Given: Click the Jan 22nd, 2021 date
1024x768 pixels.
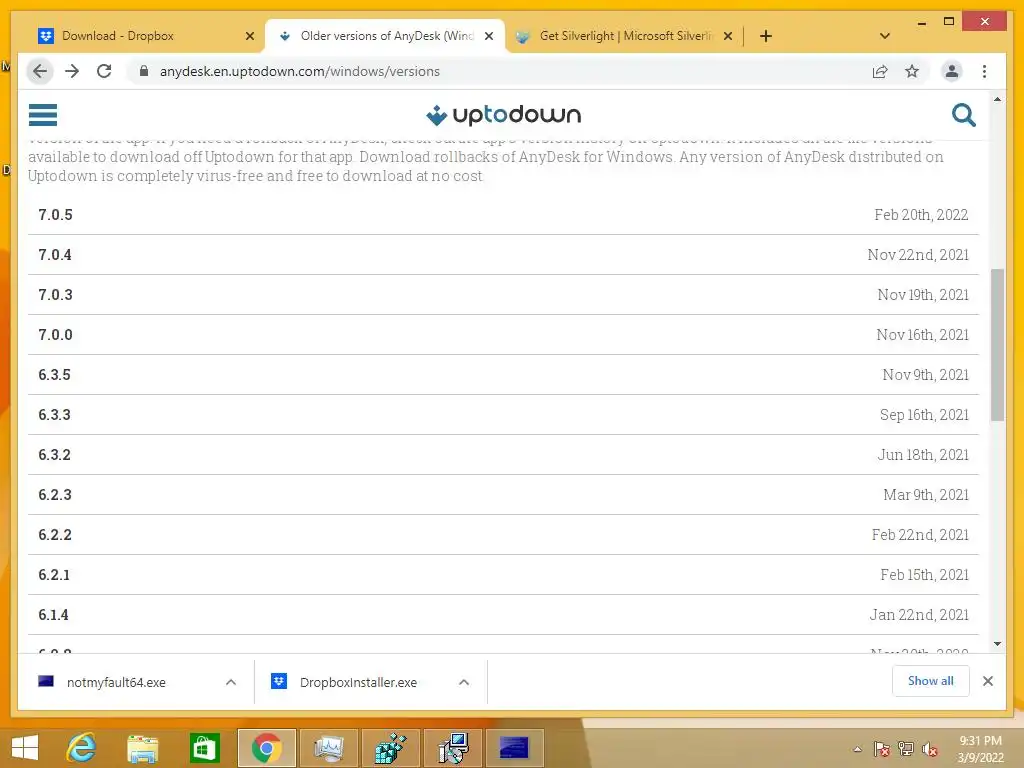Looking at the screenshot, I should click(919, 615).
